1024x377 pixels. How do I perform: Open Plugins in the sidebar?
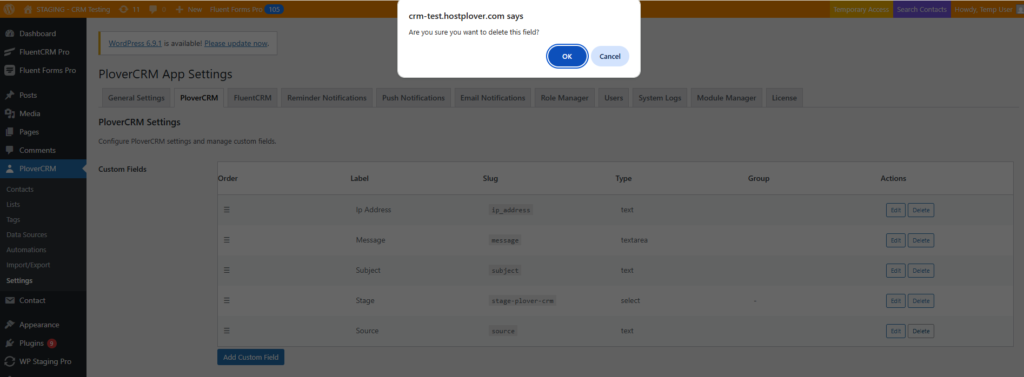point(43,342)
